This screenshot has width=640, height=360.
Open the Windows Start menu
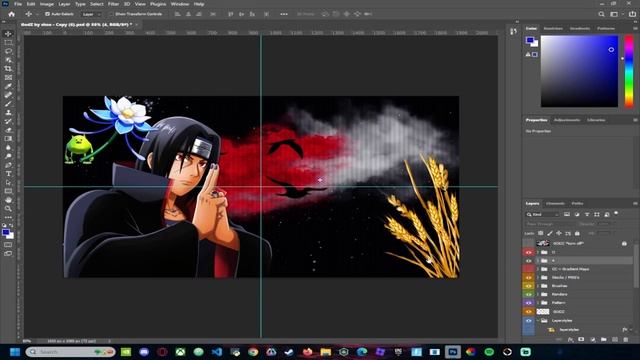[15, 351]
